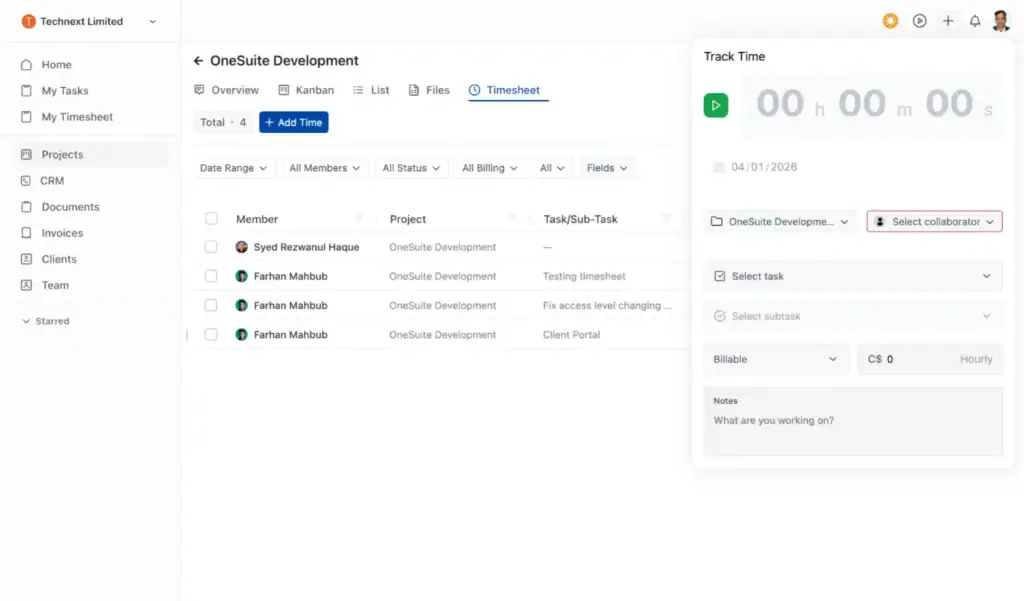Open the rewards sun icon in the header
The width and height of the screenshot is (1024, 601).
[890, 20]
